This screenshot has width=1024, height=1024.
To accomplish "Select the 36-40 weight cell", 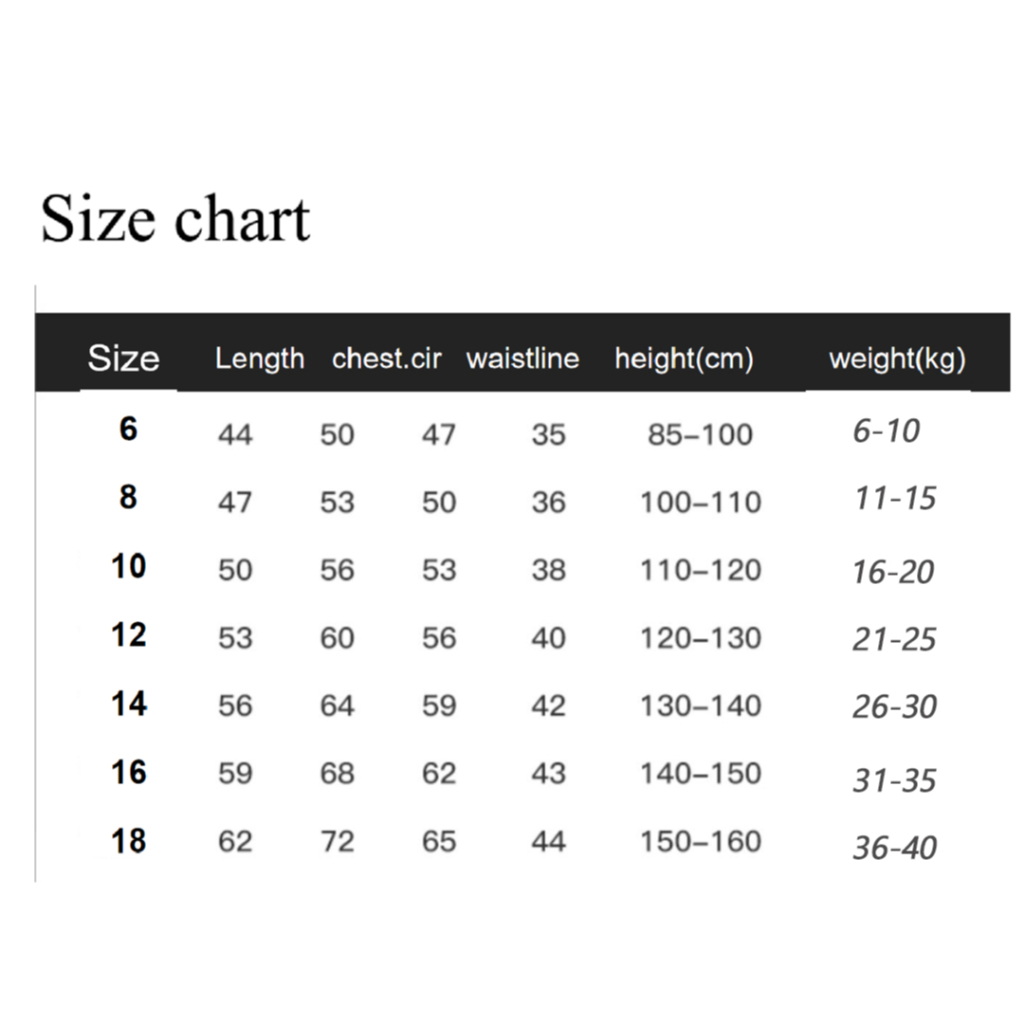I will point(895,848).
